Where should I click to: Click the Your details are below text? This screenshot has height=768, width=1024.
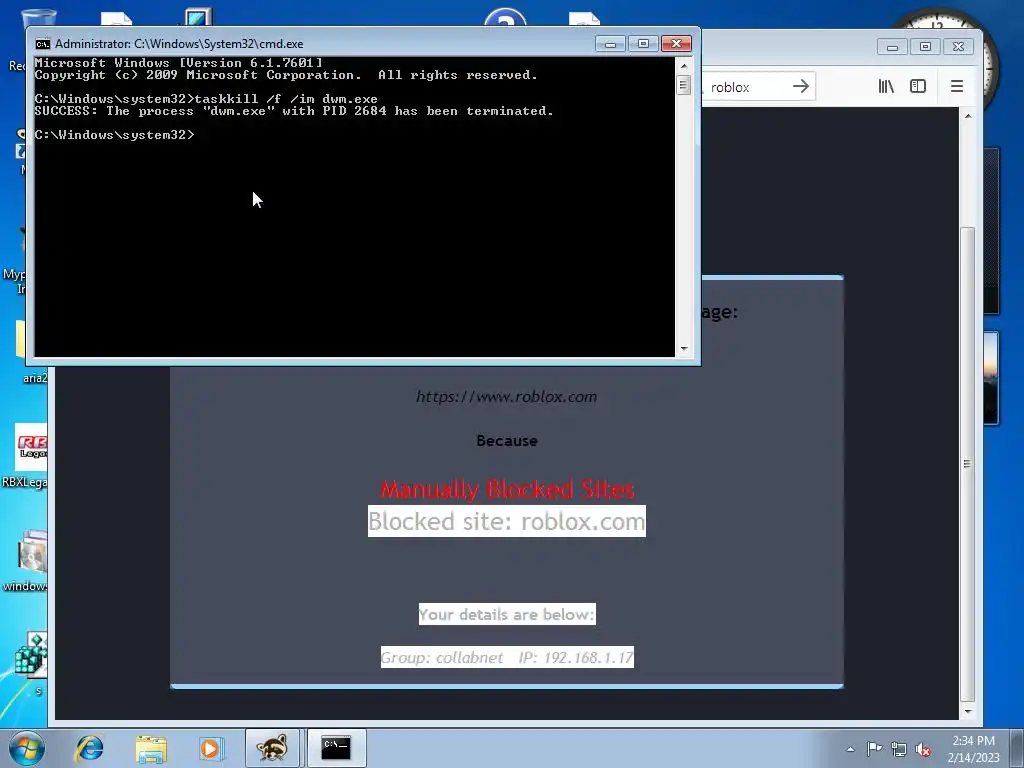(507, 614)
